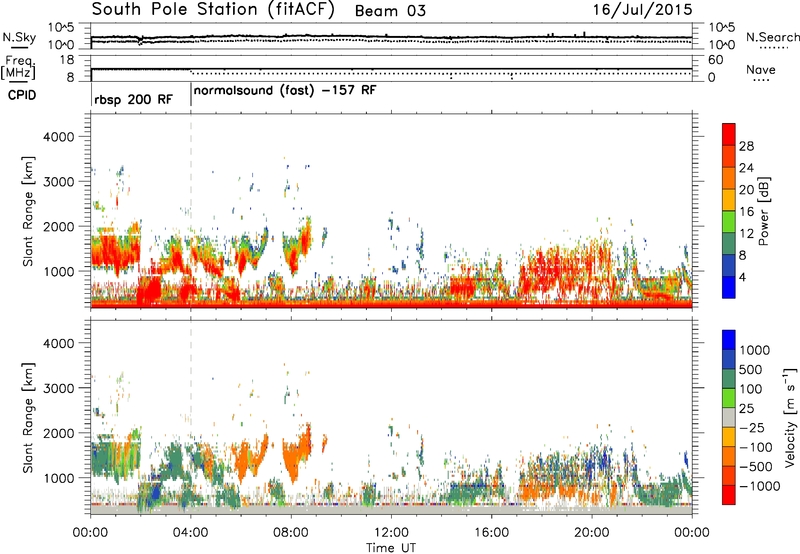The height and width of the screenshot is (554, 800).
Task: Click the 'South Pole Station (fitACF)' title
Action: click(x=213, y=9)
